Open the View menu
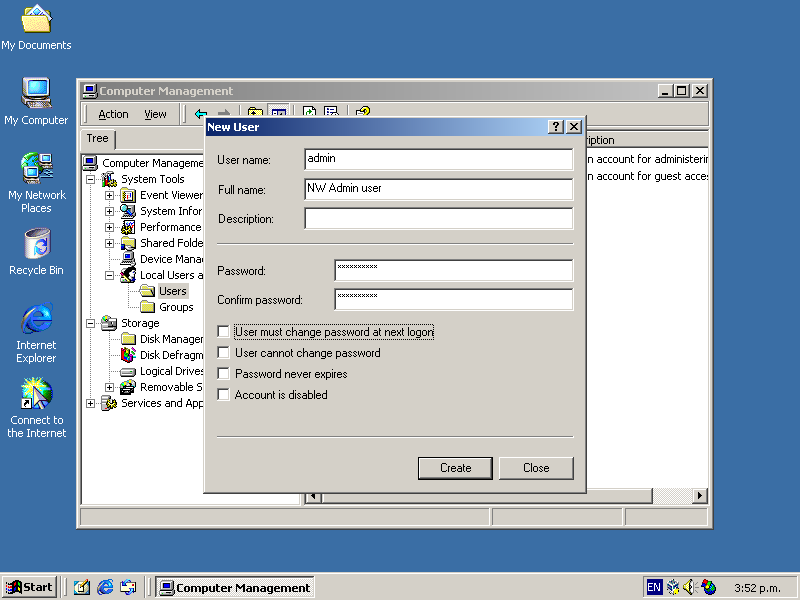Image resolution: width=800 pixels, height=600 pixels. coord(155,114)
